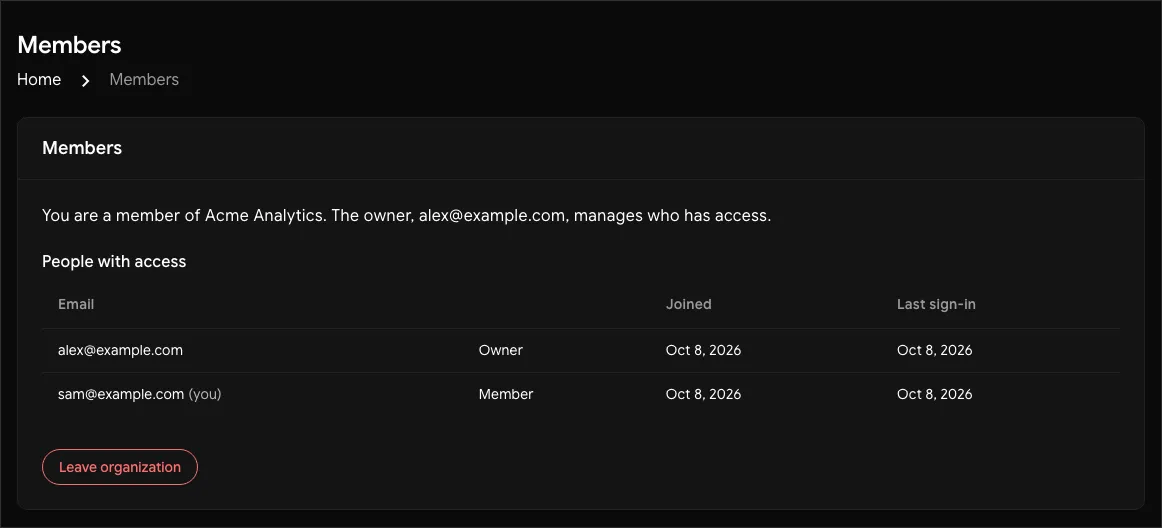Select Joined date in sam@example.com row

click(703, 395)
